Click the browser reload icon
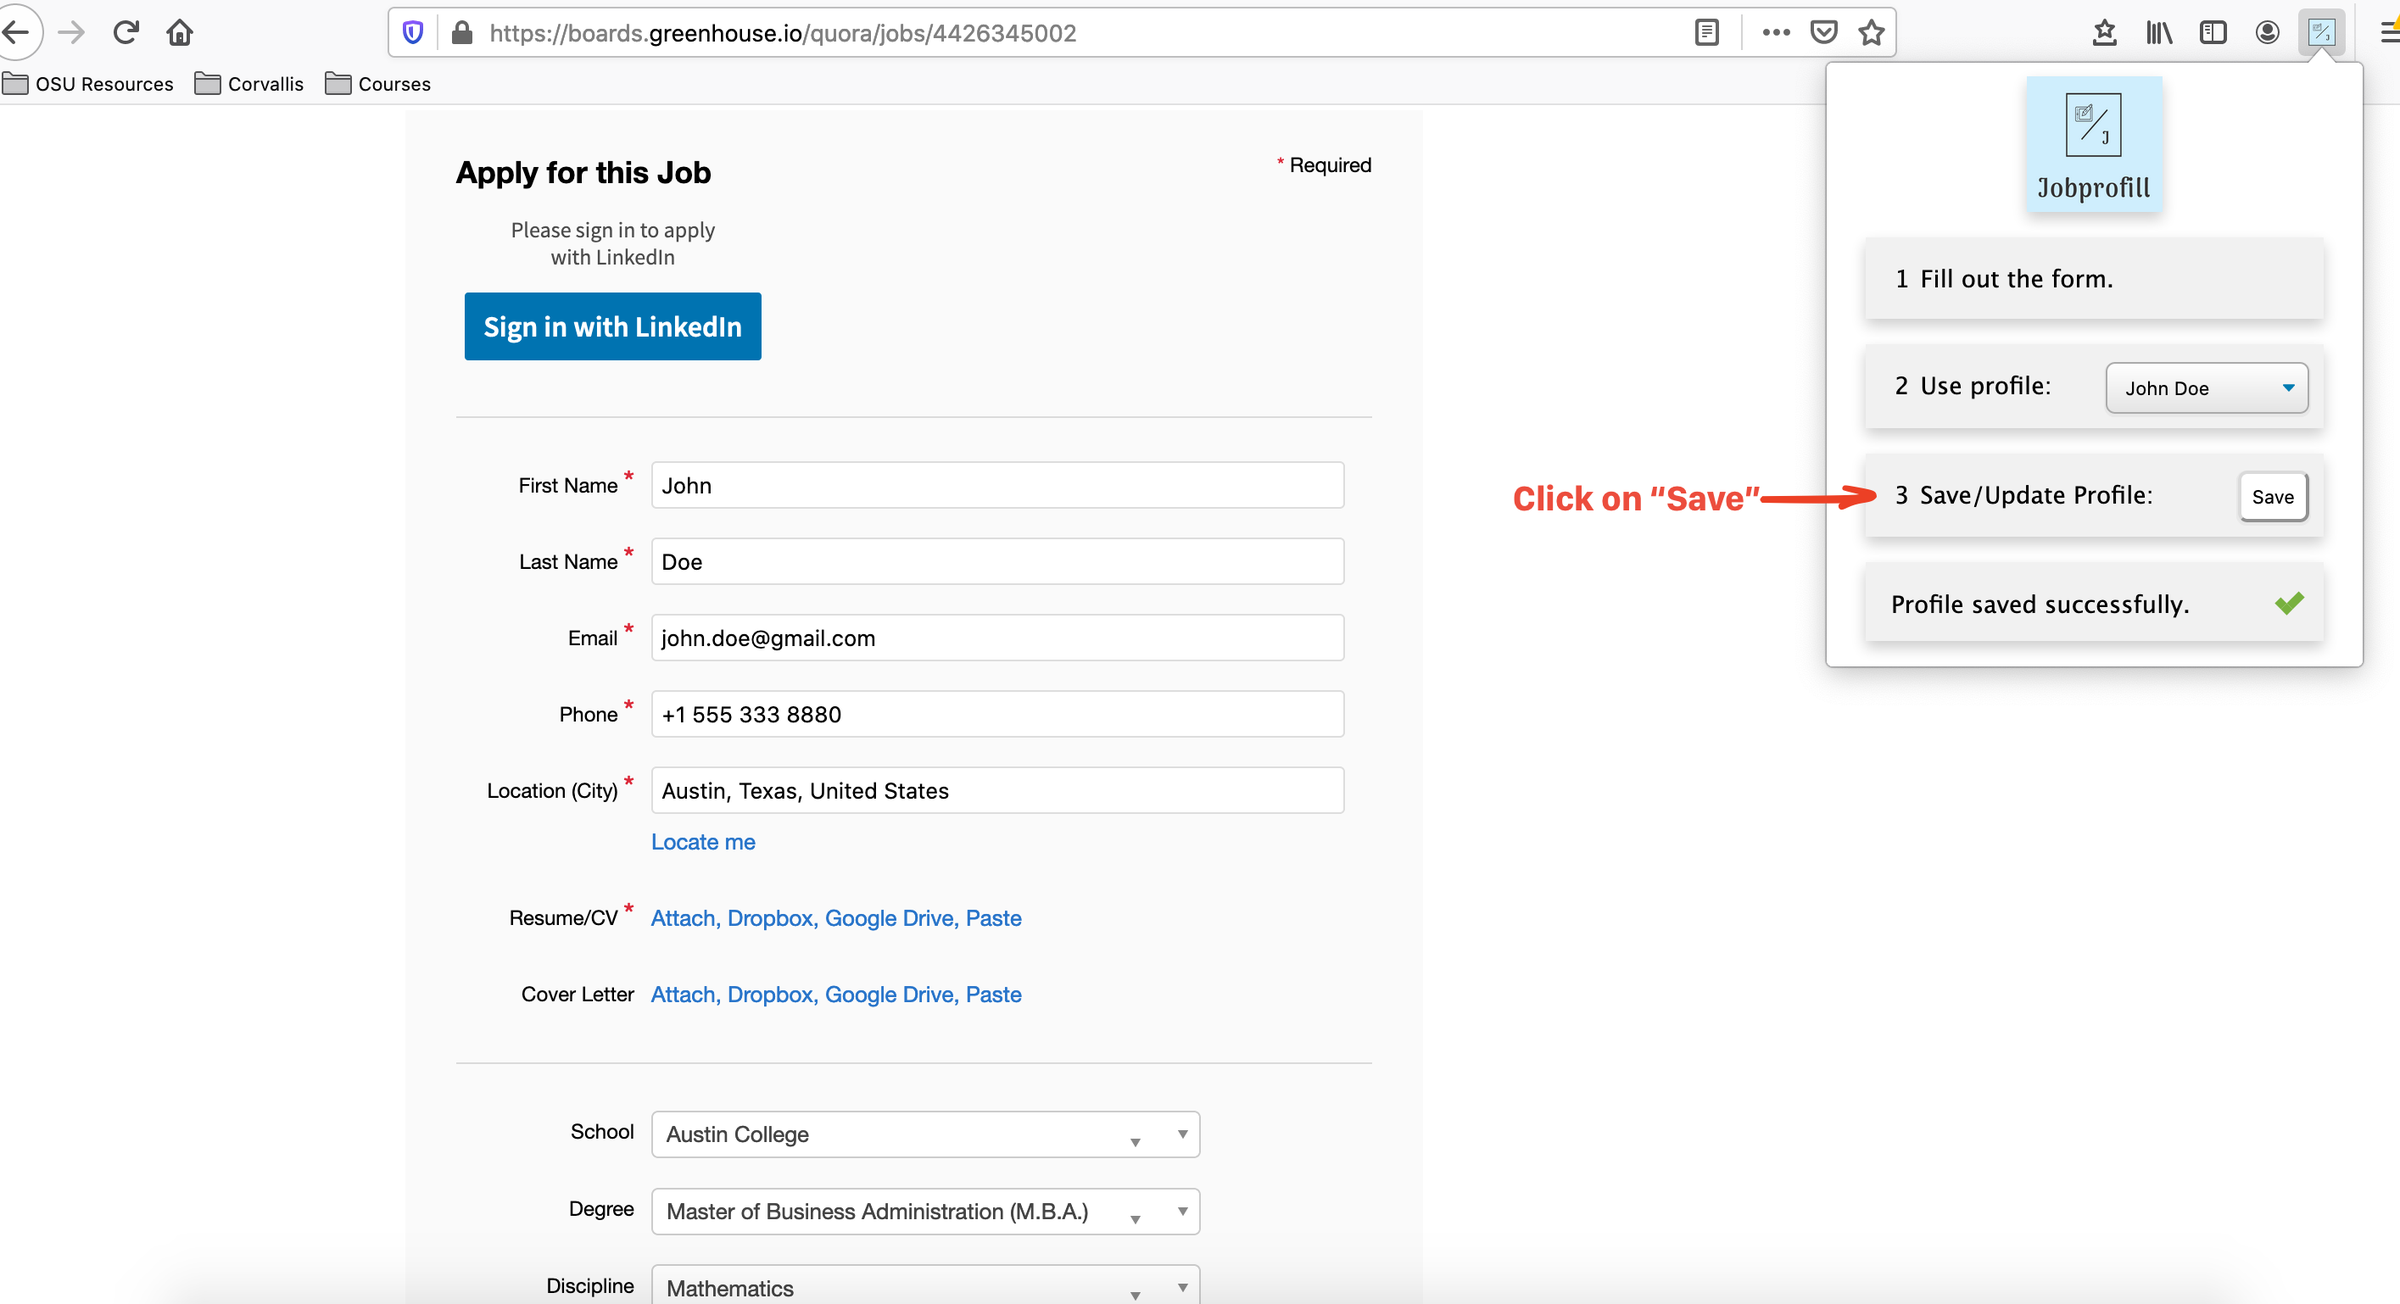The width and height of the screenshot is (2400, 1304). point(126,33)
